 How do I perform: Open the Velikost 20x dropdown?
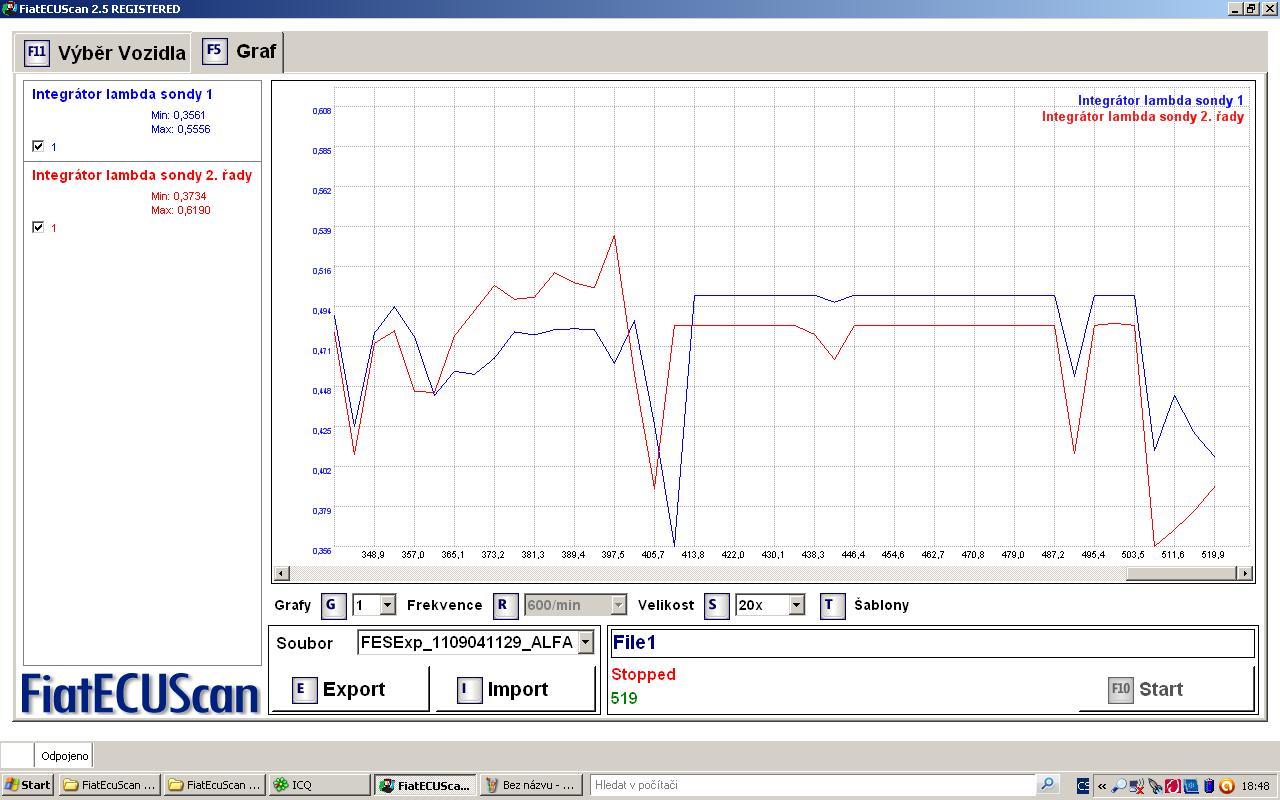796,605
